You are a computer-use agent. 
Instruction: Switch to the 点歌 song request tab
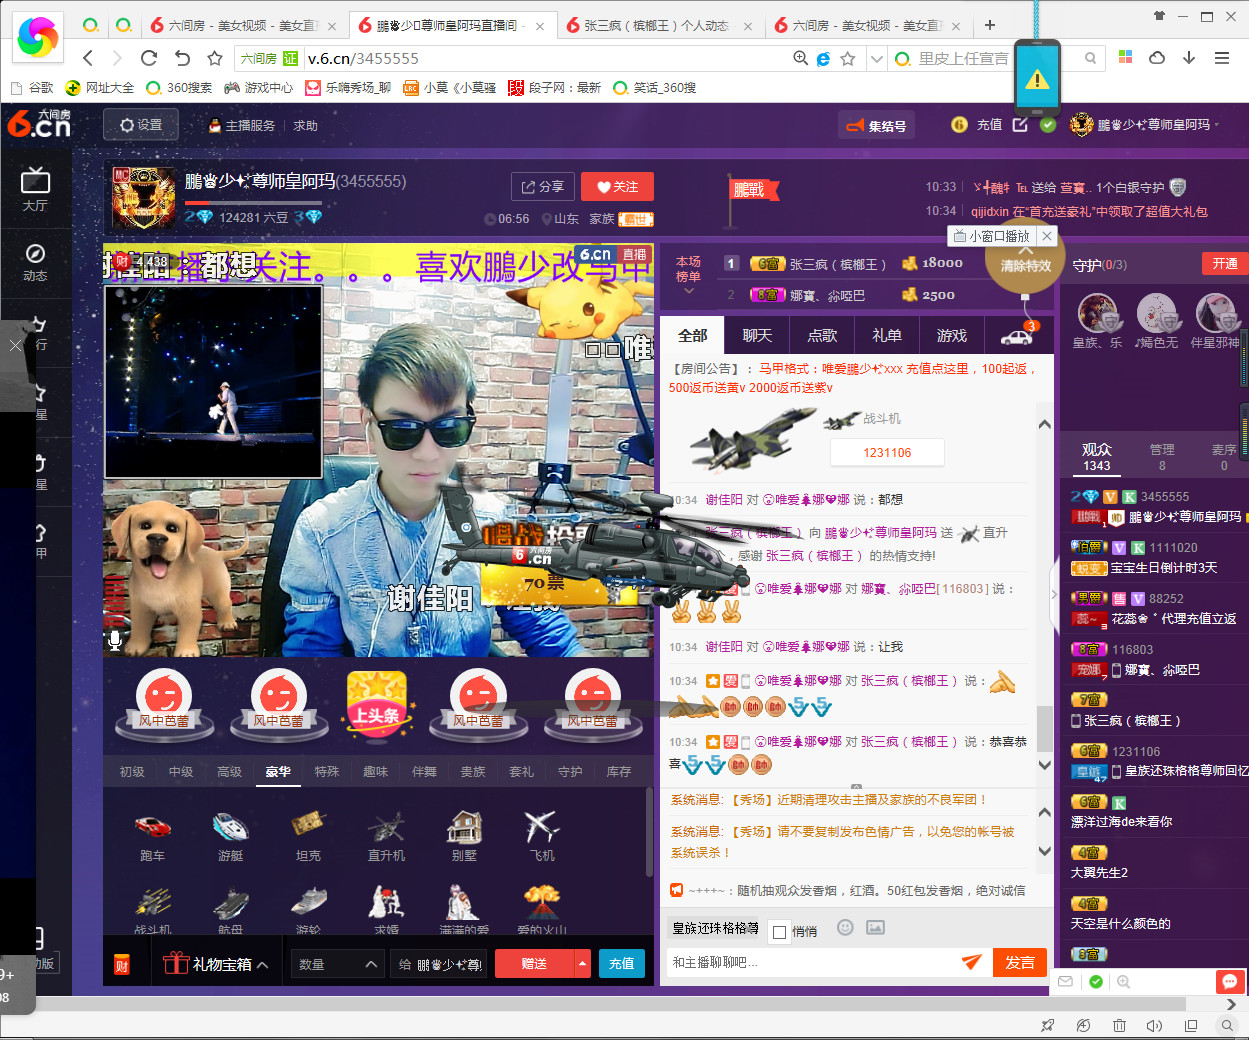822,335
